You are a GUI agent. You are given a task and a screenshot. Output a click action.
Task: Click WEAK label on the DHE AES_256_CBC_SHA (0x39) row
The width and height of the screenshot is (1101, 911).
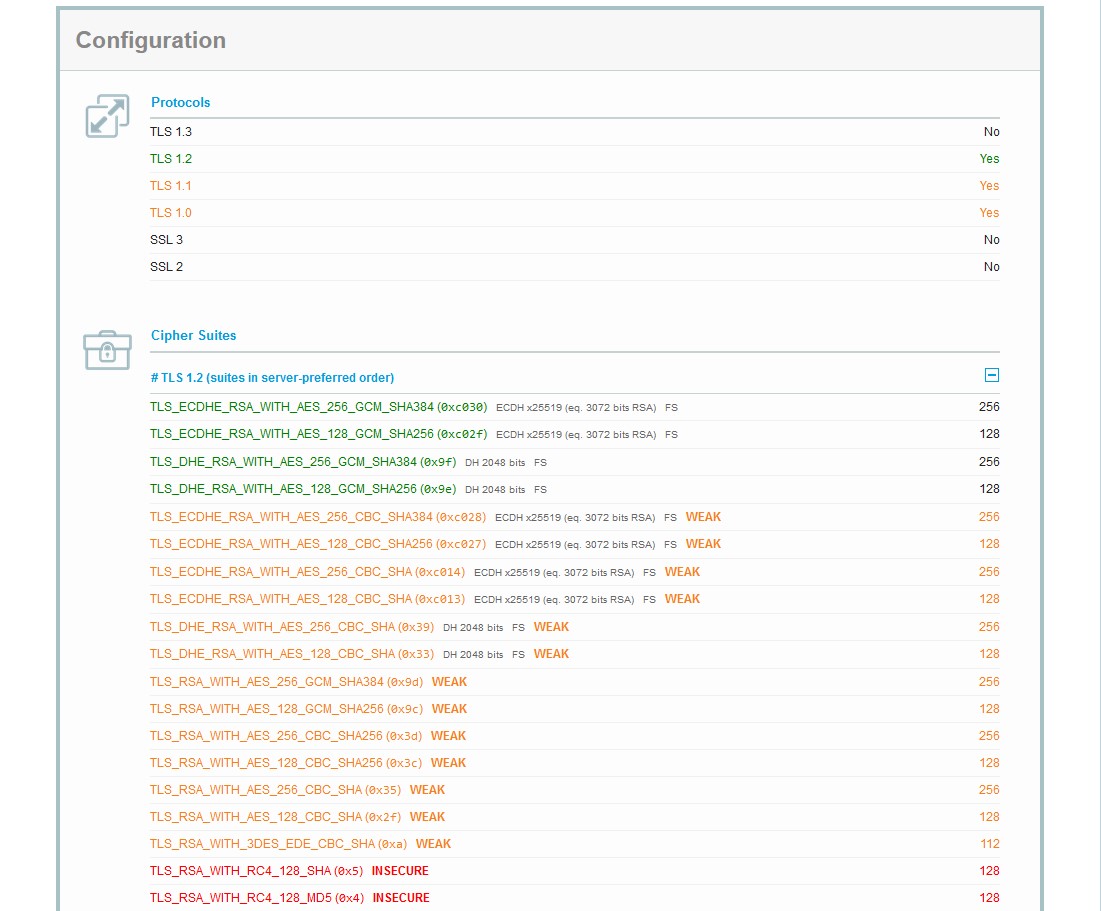point(551,627)
